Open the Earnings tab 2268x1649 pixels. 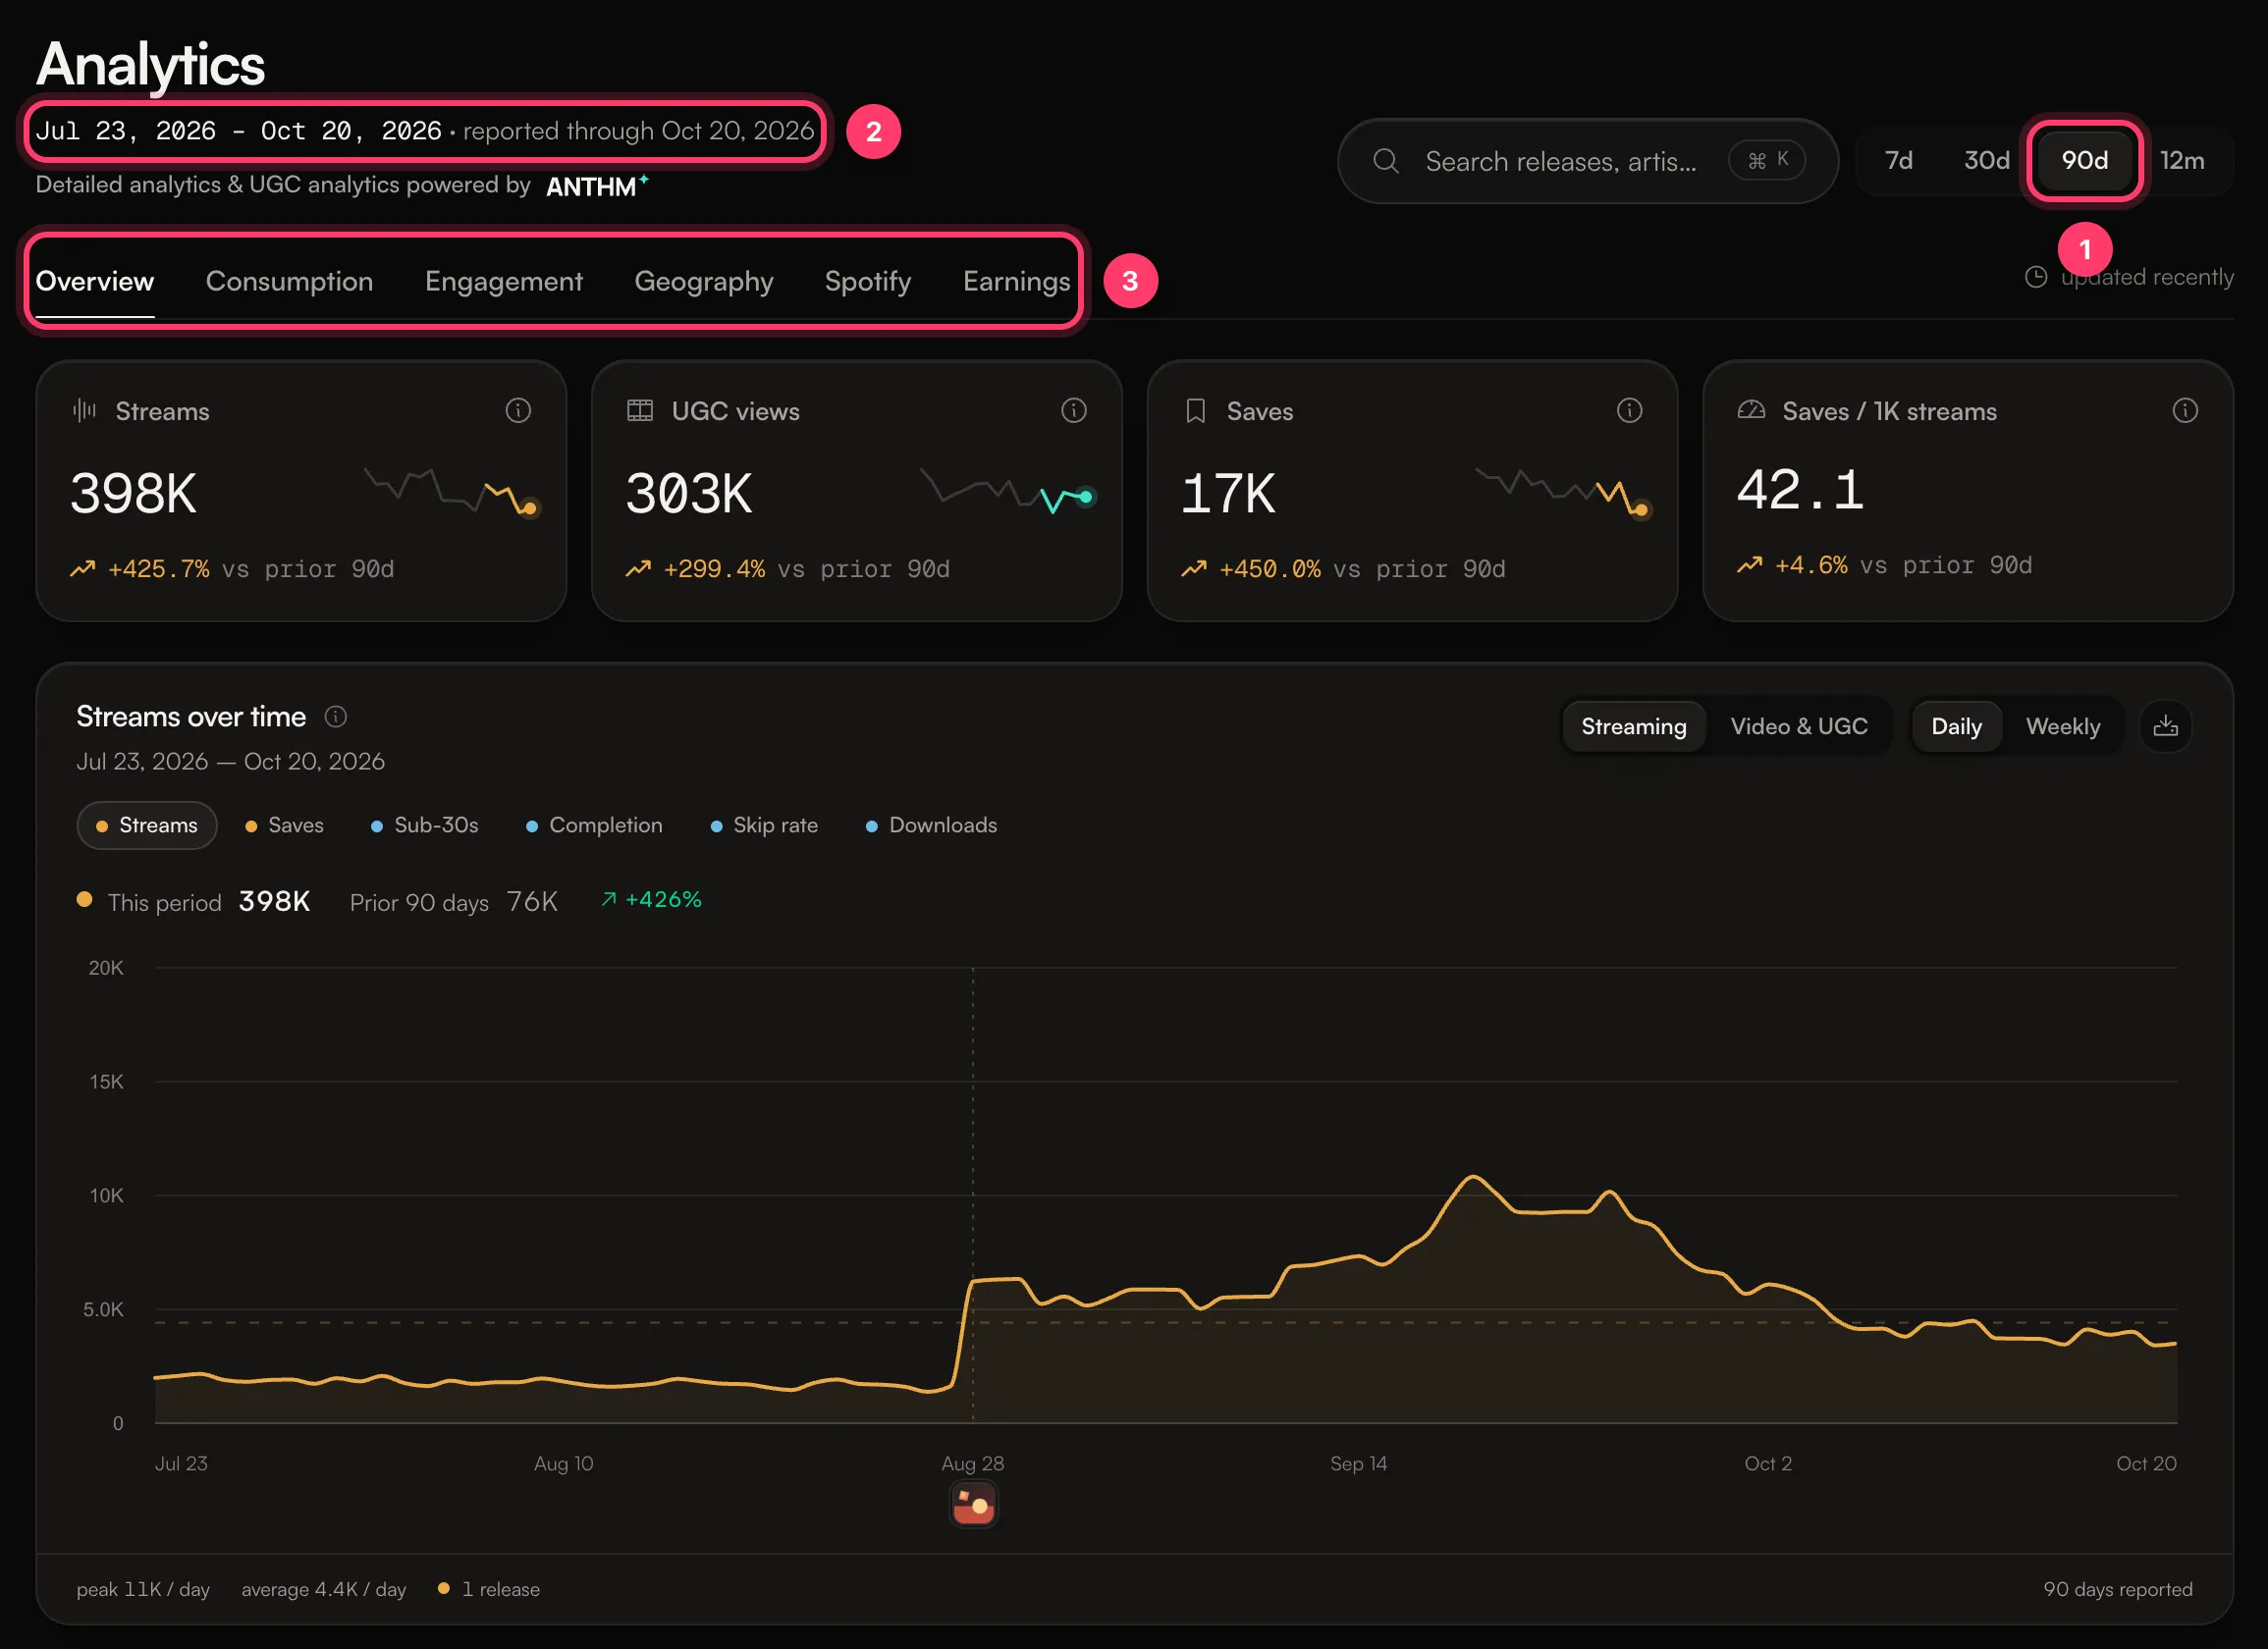tap(1016, 281)
